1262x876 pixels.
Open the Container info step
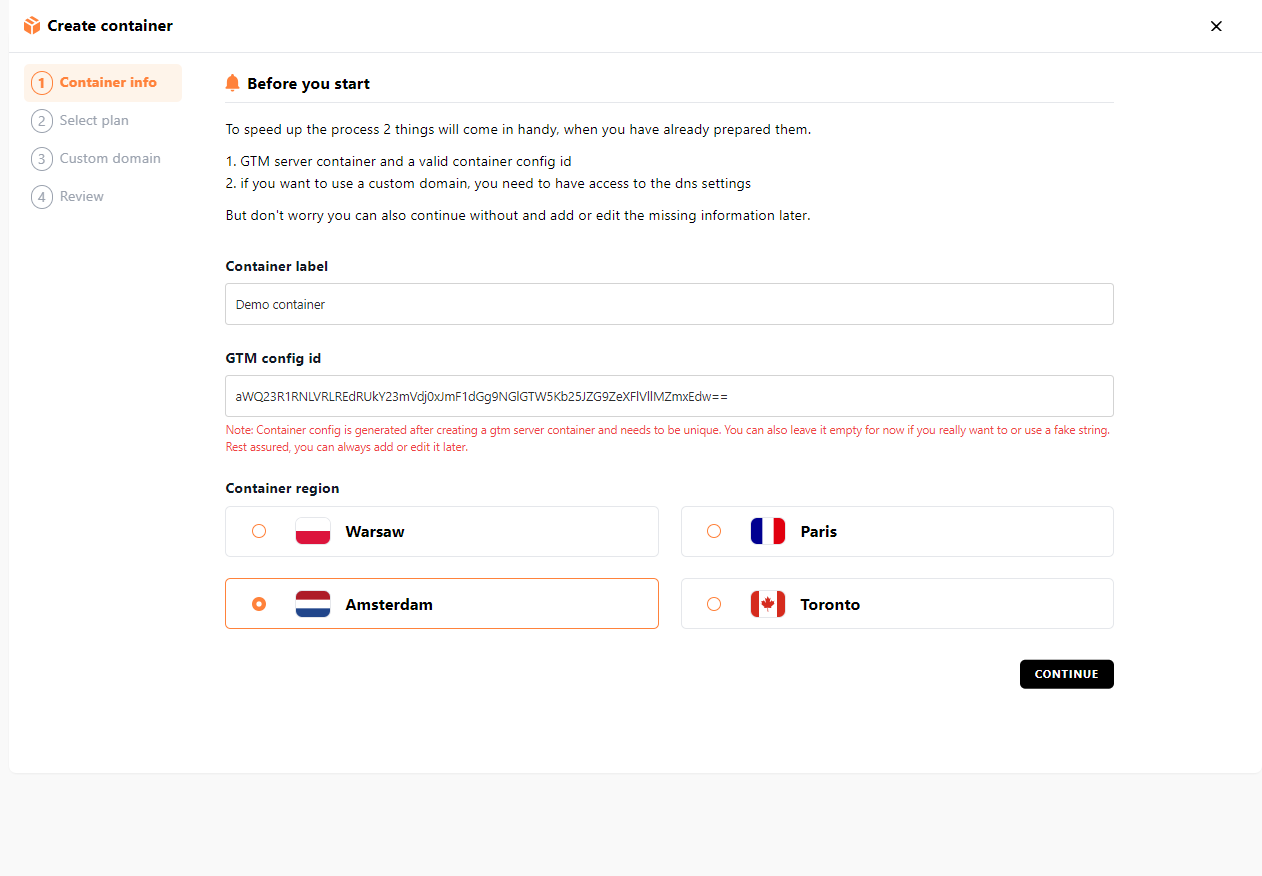(108, 83)
